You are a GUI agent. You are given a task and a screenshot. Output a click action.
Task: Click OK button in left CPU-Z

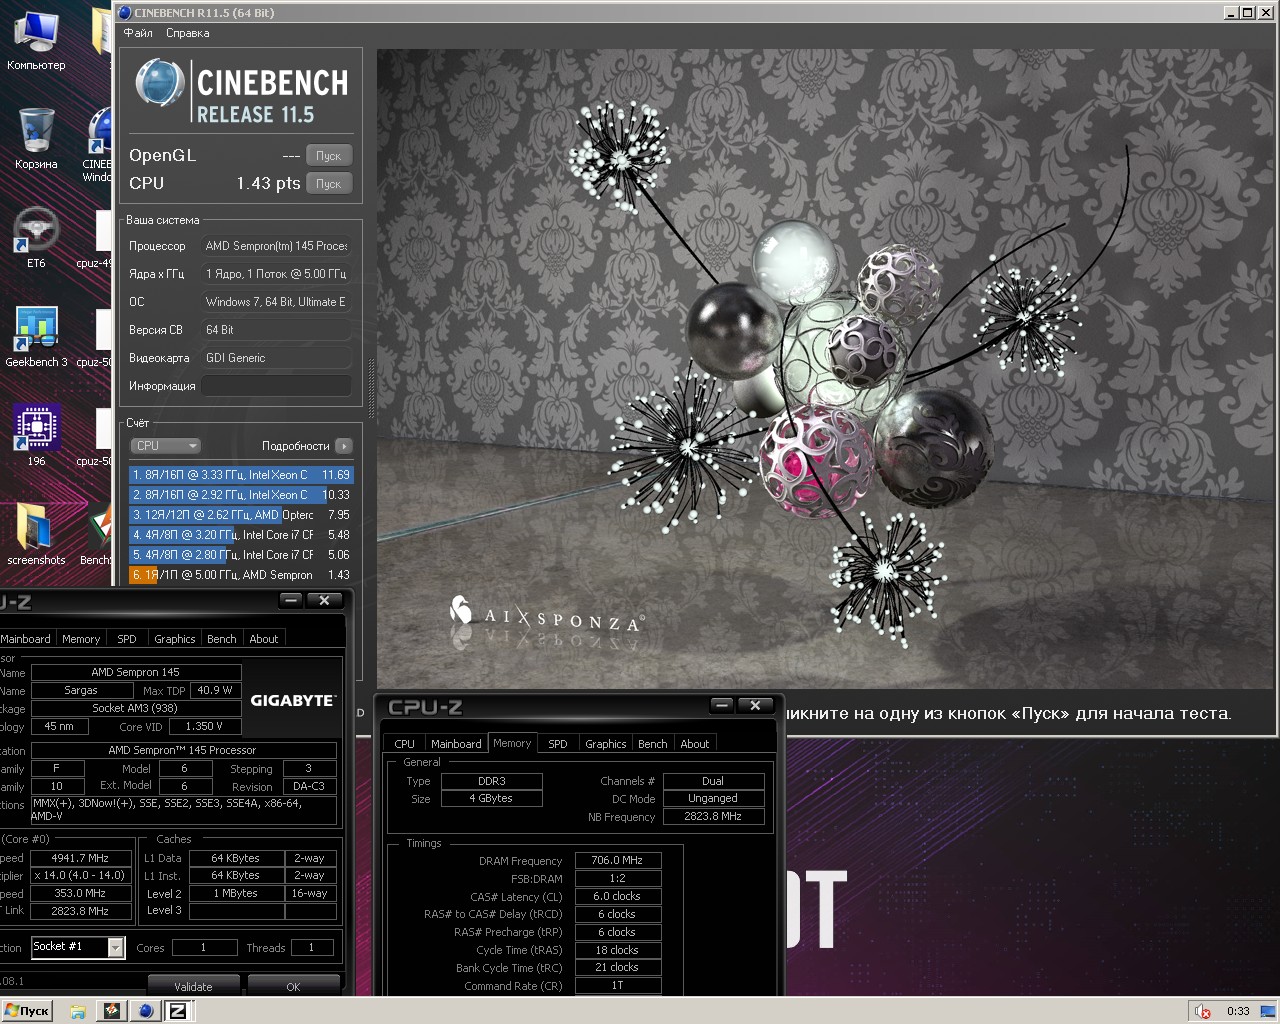point(293,987)
